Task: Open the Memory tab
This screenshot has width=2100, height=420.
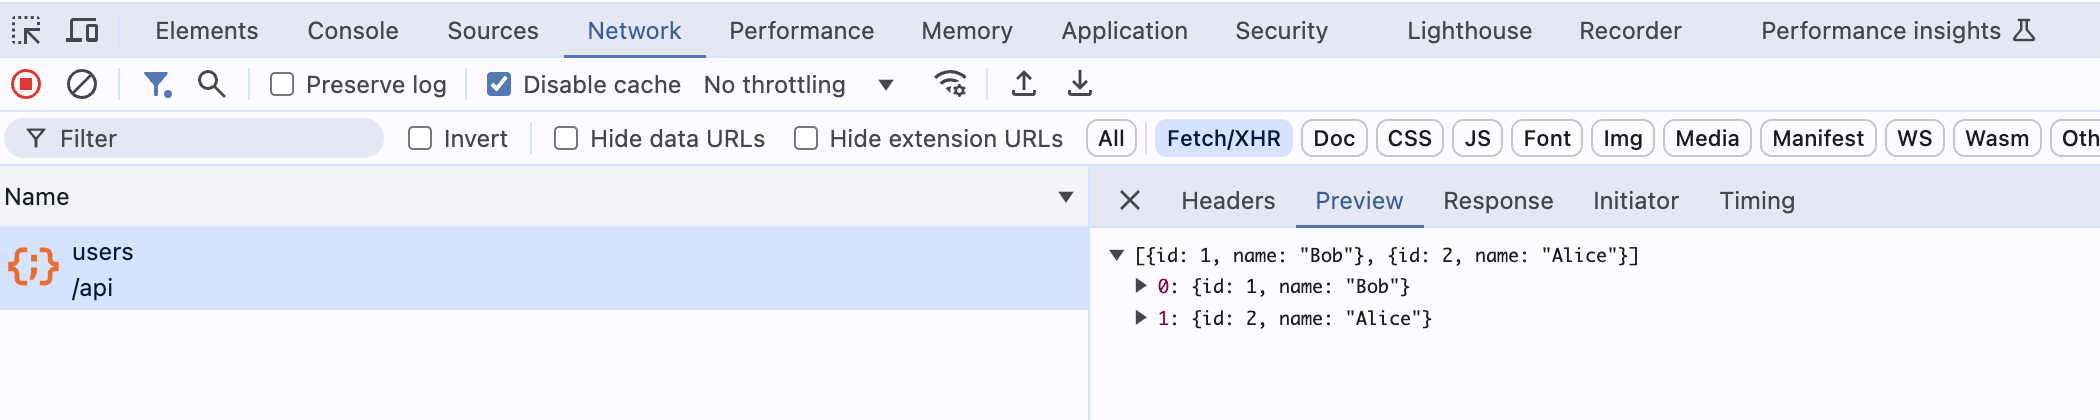Action: click(x=967, y=31)
